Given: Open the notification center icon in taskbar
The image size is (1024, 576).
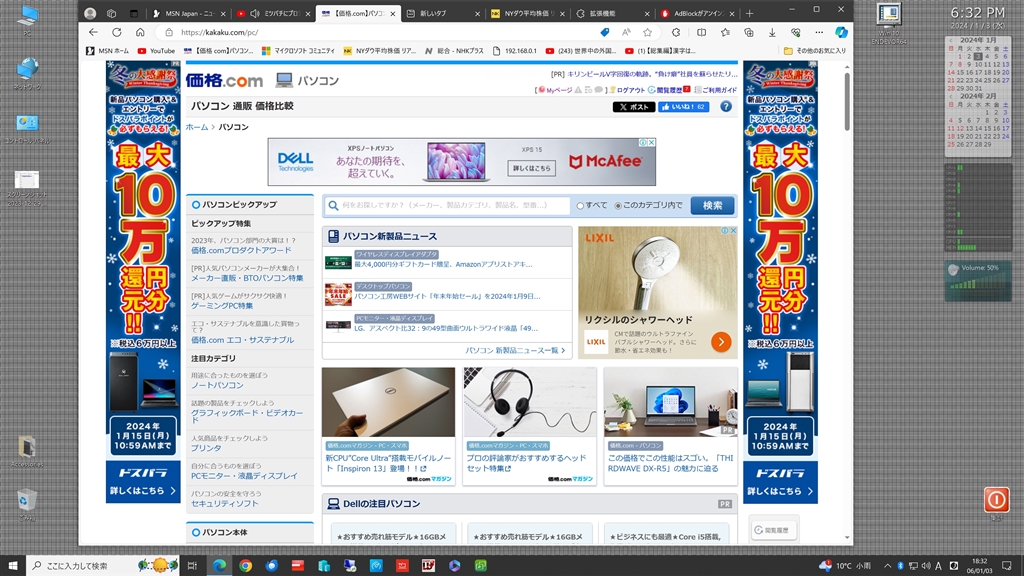Looking at the screenshot, I should pos(1006,566).
